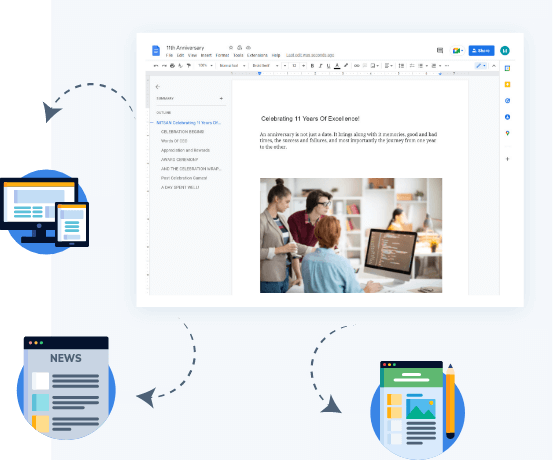Print the document using printer icon
The width and height of the screenshot is (554, 460).
[x=172, y=66]
